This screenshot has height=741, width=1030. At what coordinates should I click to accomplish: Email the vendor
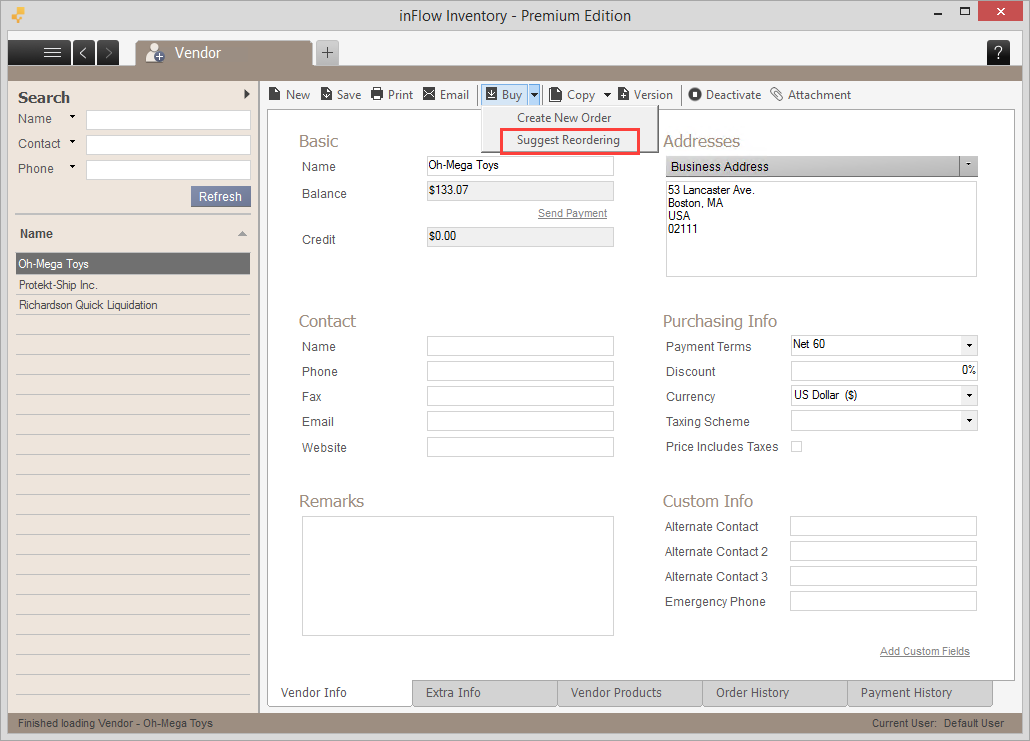446,95
